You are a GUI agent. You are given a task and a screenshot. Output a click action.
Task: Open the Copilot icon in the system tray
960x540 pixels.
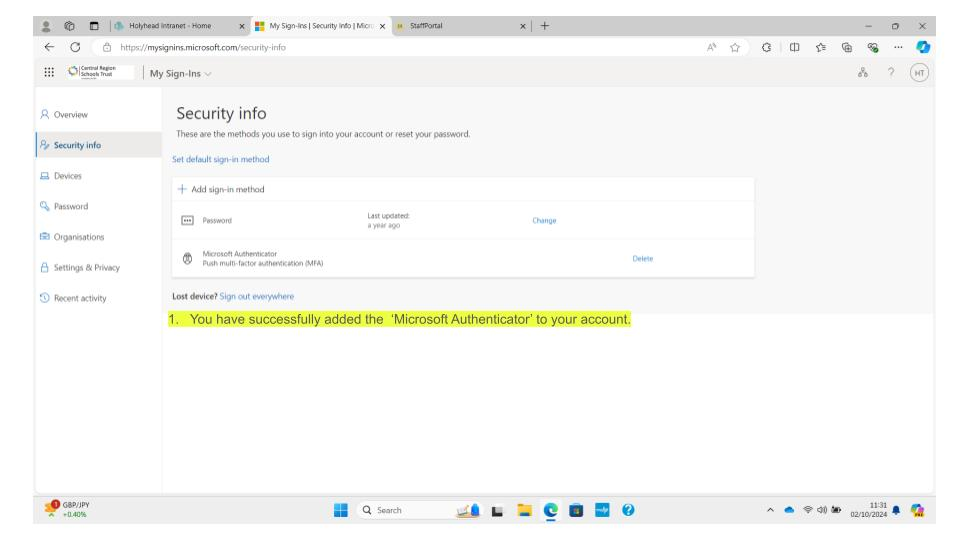[x=917, y=510]
